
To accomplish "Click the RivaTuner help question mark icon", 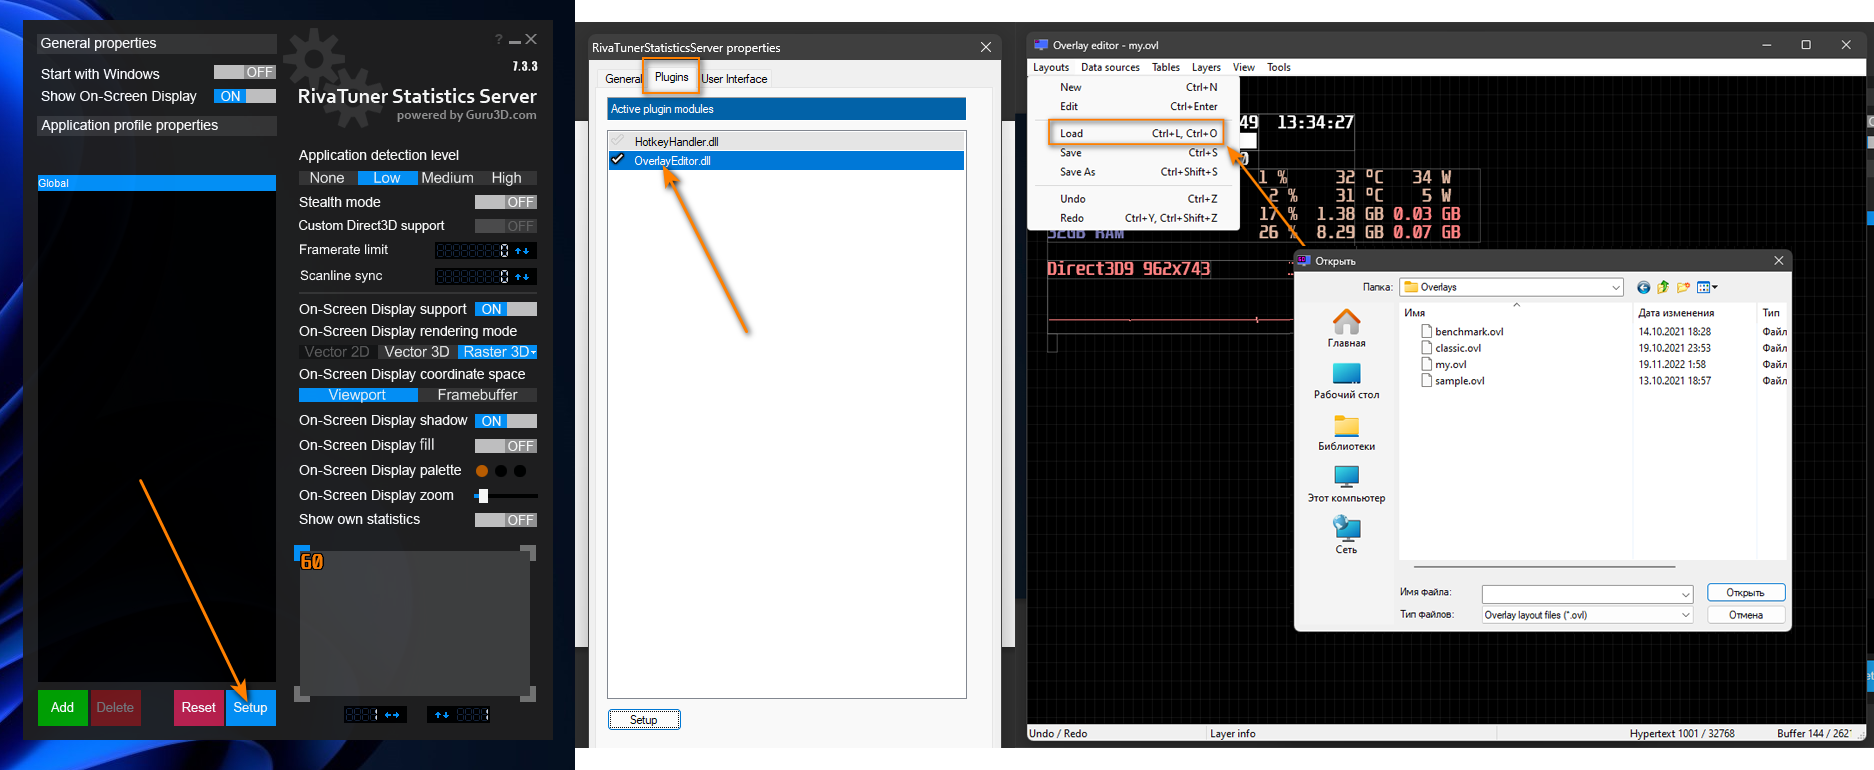I will tap(498, 39).
